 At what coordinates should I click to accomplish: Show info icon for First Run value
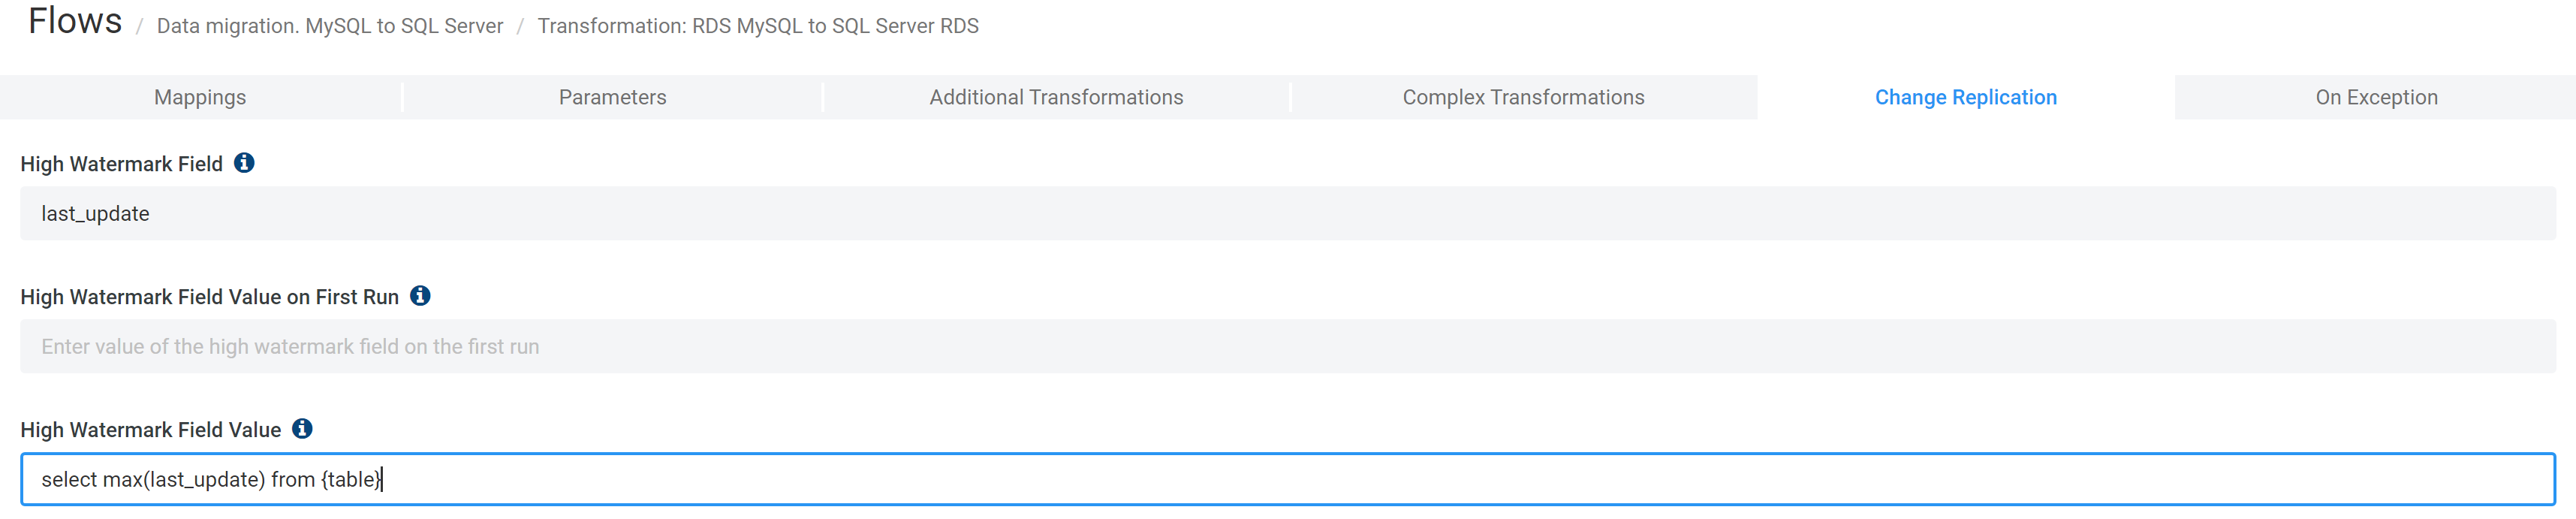coord(420,295)
